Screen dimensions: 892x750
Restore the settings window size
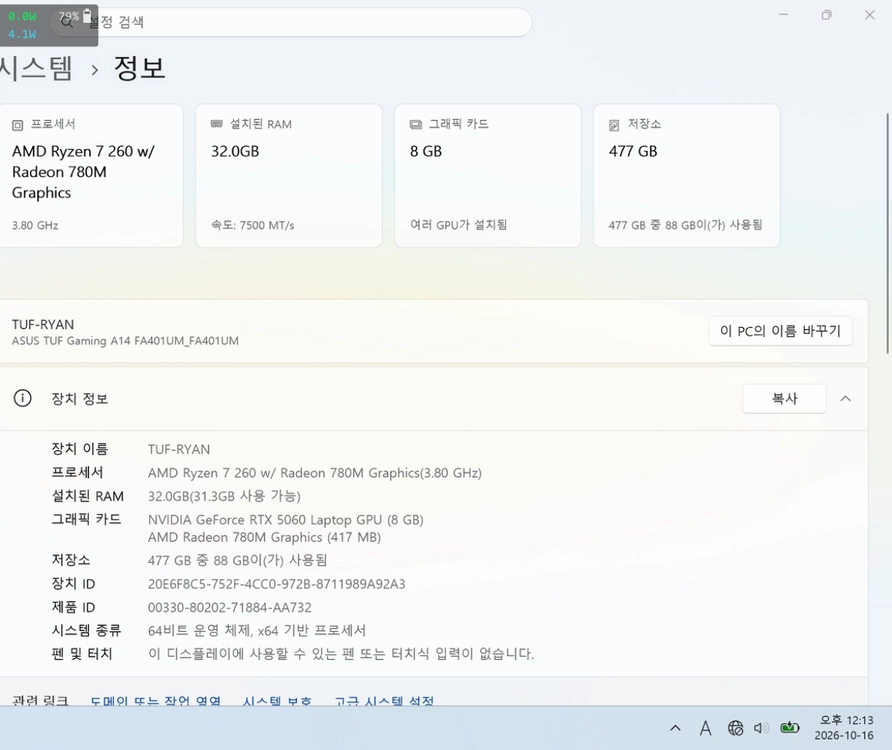pyautogui.click(x=827, y=15)
